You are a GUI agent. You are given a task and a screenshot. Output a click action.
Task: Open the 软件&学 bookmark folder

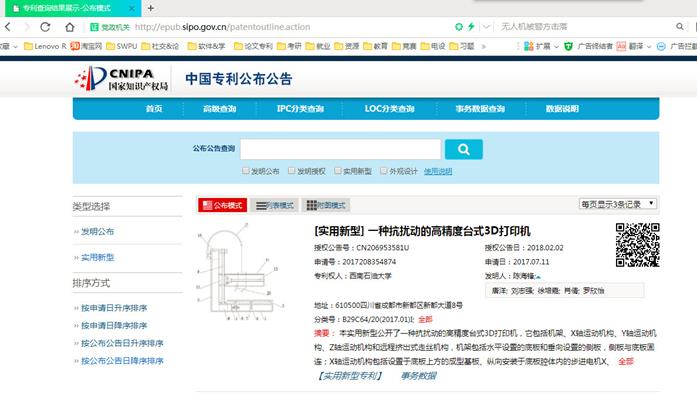pyautogui.click(x=206, y=46)
